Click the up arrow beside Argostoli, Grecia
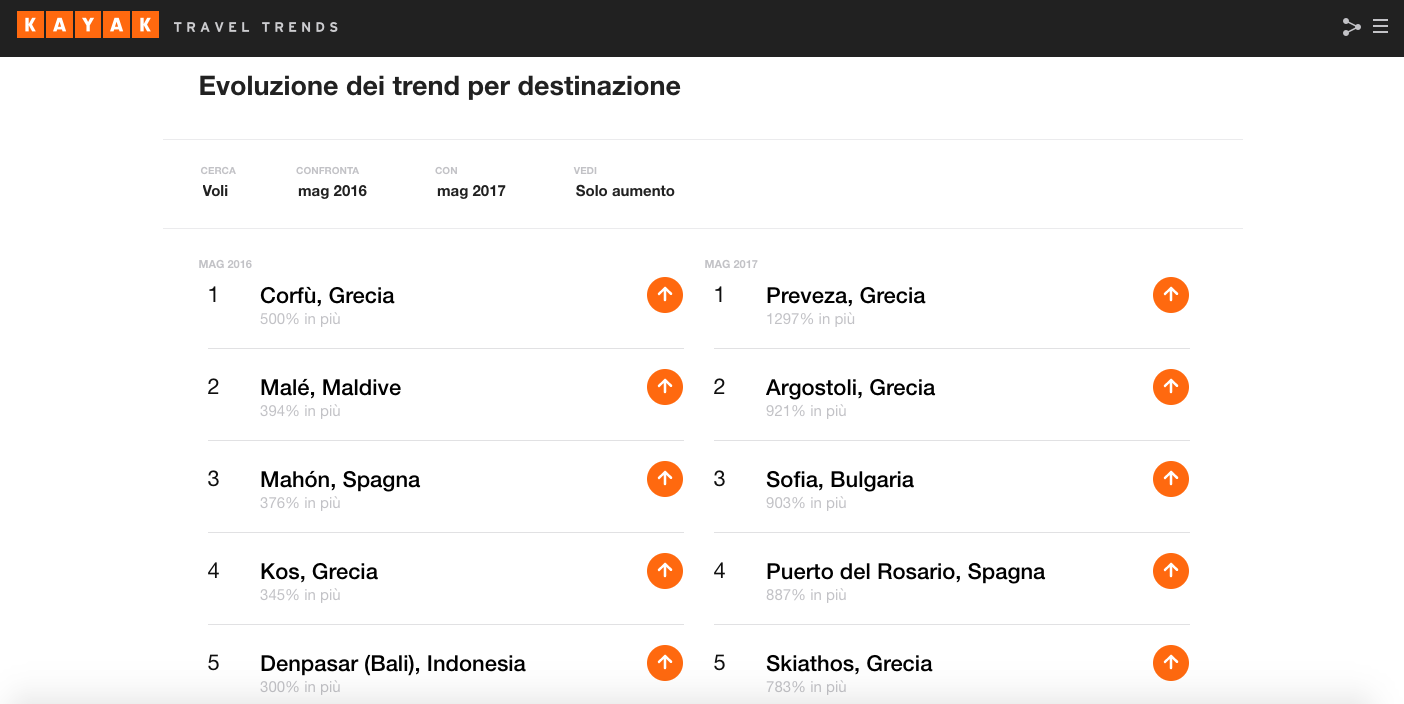1404x704 pixels. coord(1171,387)
